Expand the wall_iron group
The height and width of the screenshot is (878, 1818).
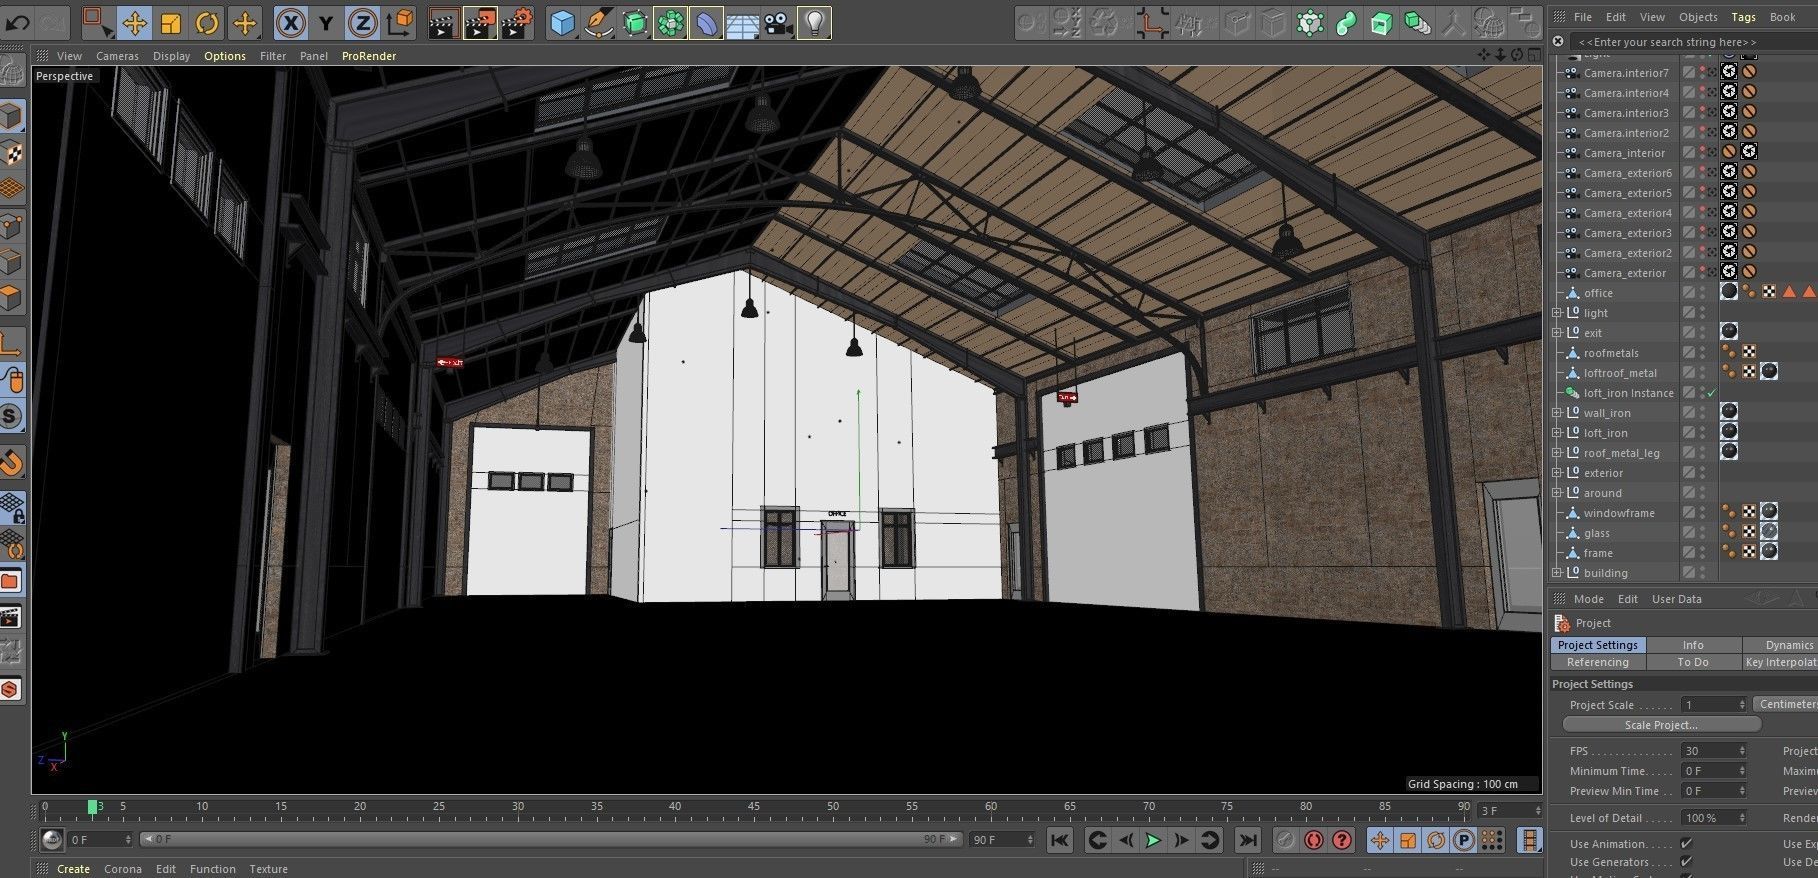(1556, 413)
